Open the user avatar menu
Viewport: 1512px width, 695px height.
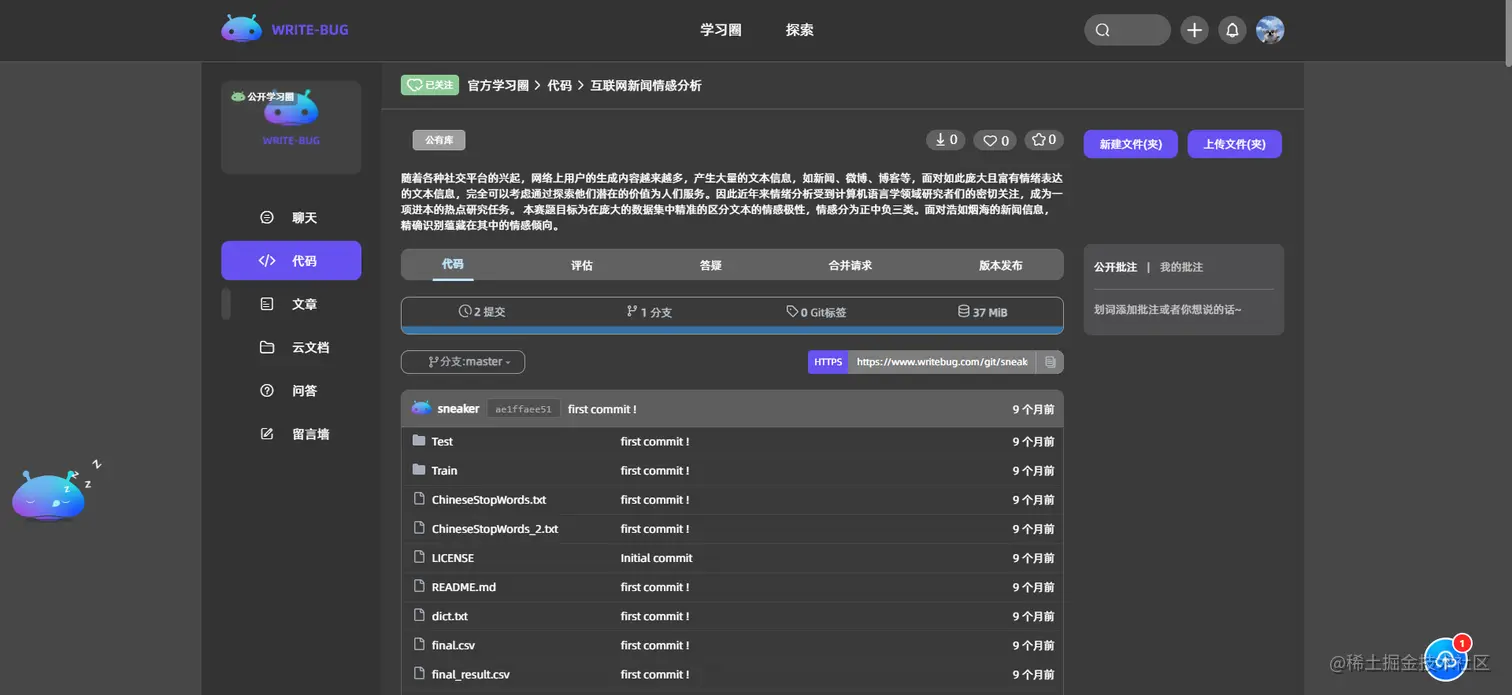[1270, 30]
